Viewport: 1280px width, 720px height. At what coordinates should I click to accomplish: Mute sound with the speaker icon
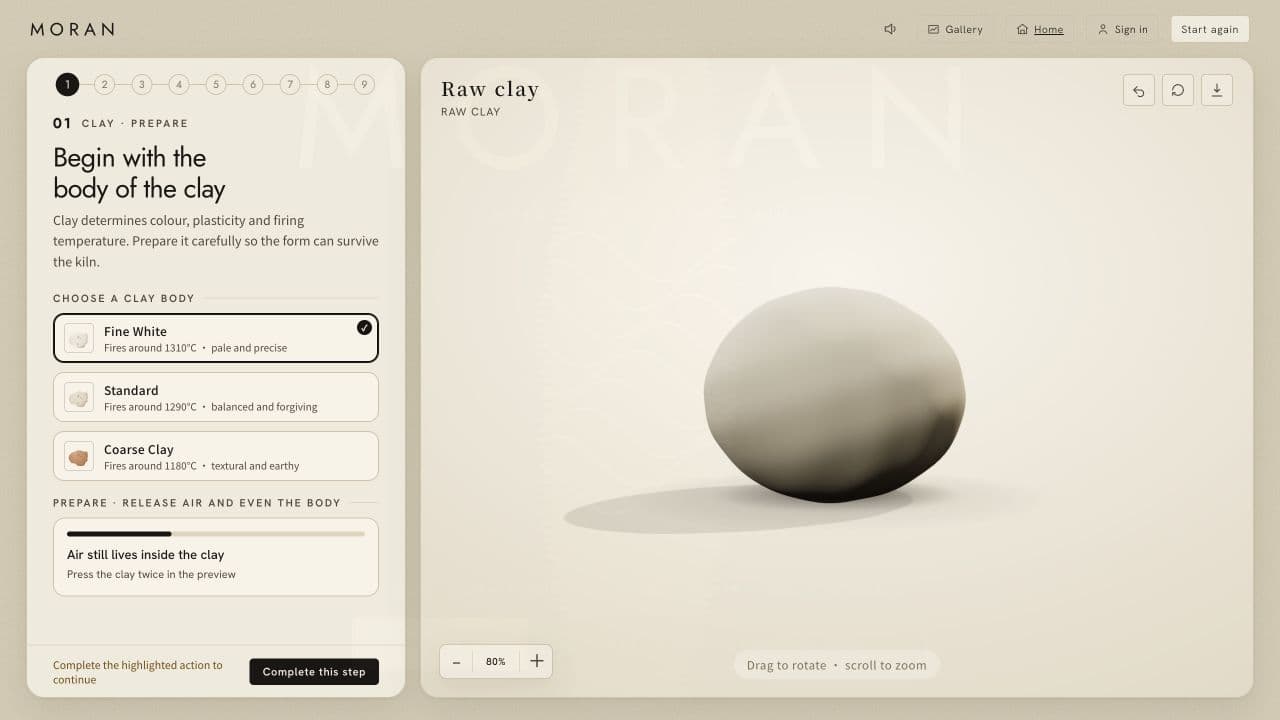[890, 29]
